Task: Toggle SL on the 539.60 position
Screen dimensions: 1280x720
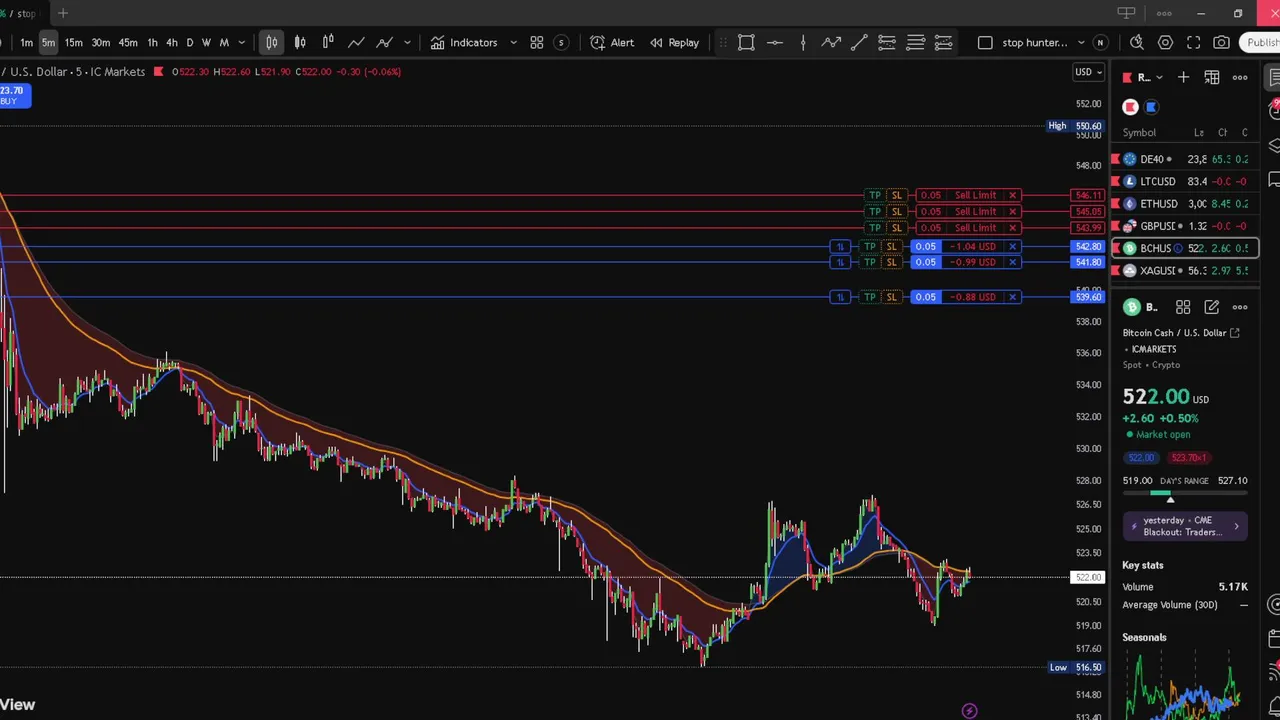Action: [x=891, y=297]
